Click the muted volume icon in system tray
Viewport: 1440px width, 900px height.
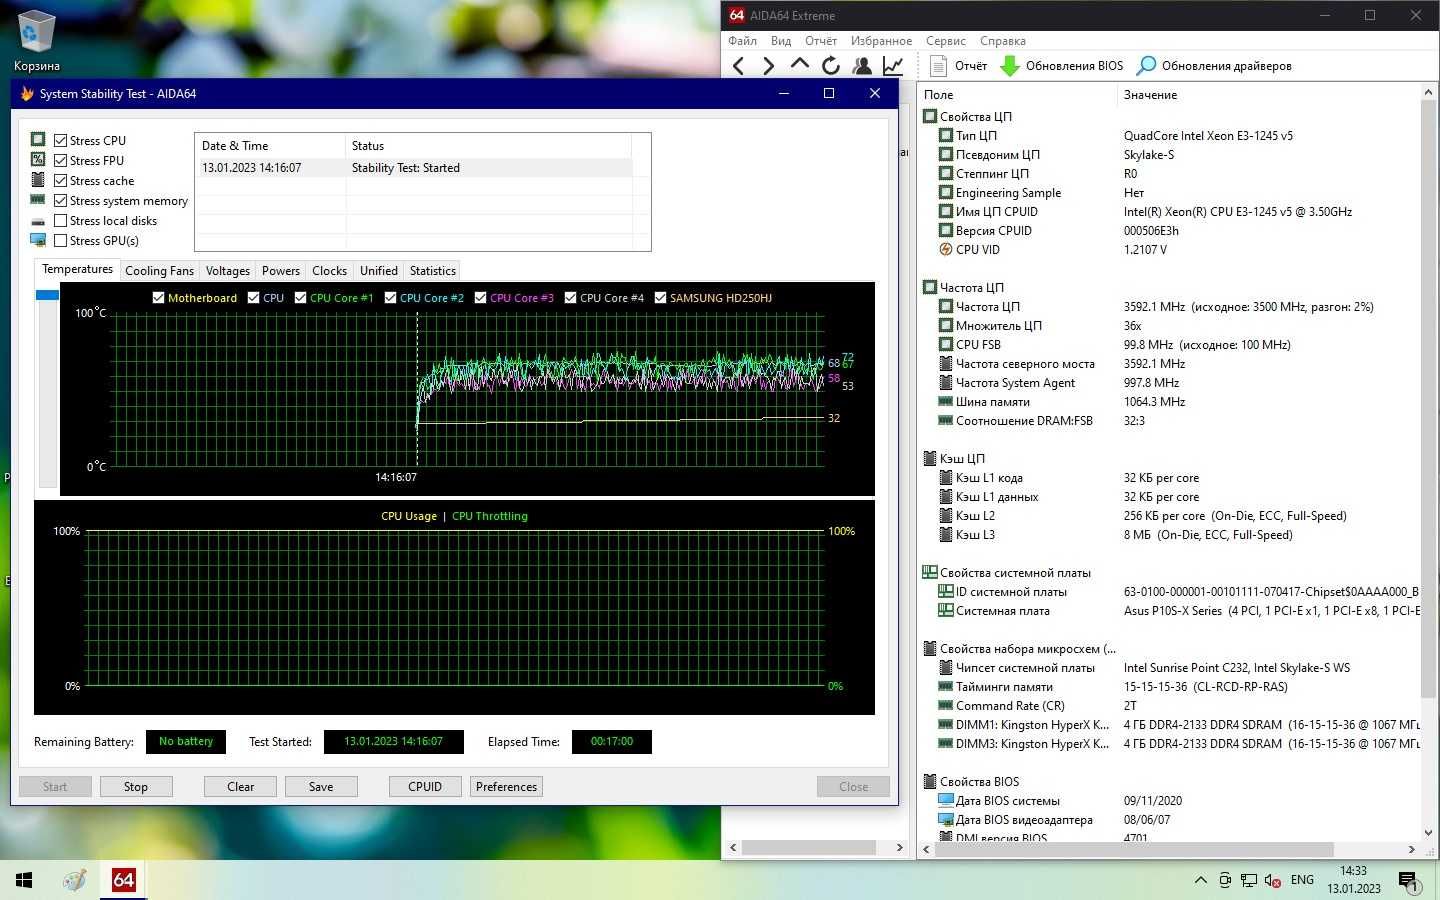(x=1273, y=880)
